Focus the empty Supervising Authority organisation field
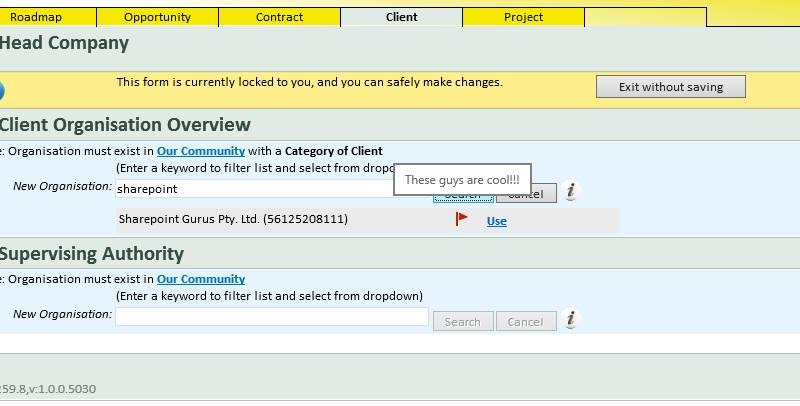 click(271, 316)
